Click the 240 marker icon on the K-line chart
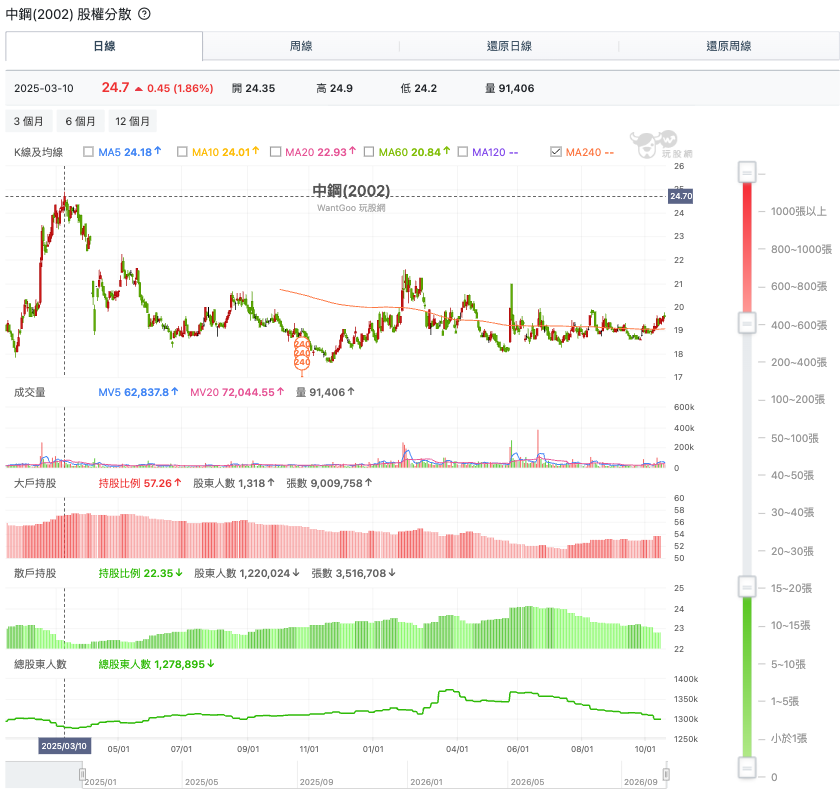840x796 pixels. coord(302,353)
